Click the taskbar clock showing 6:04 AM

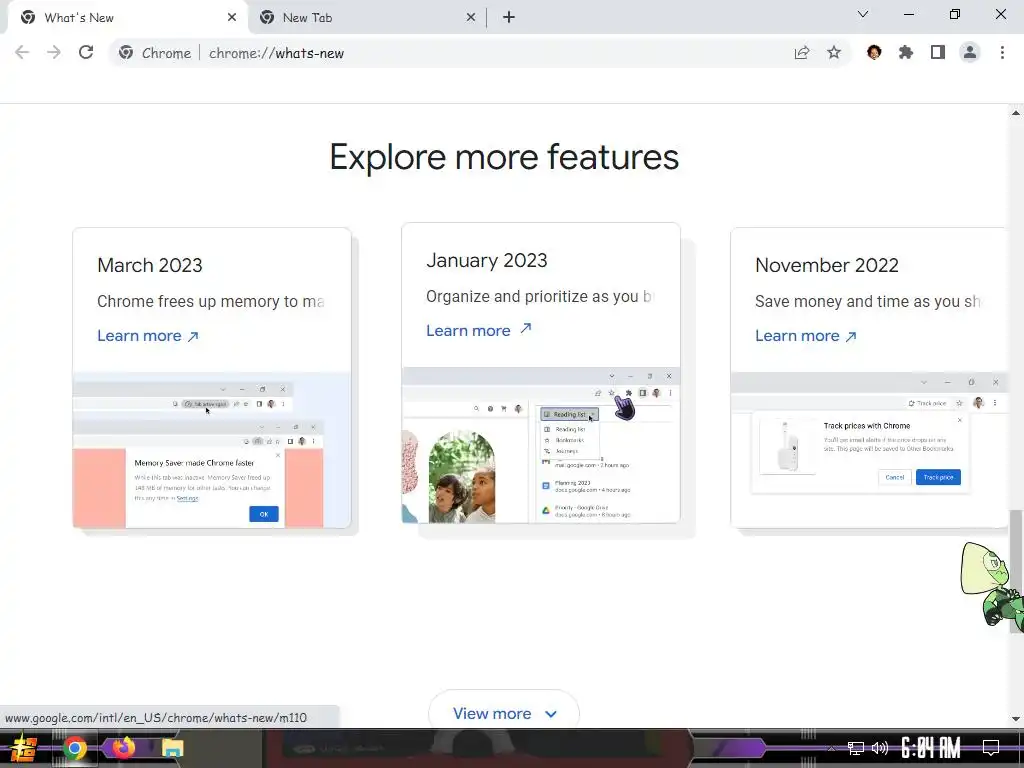click(x=931, y=748)
